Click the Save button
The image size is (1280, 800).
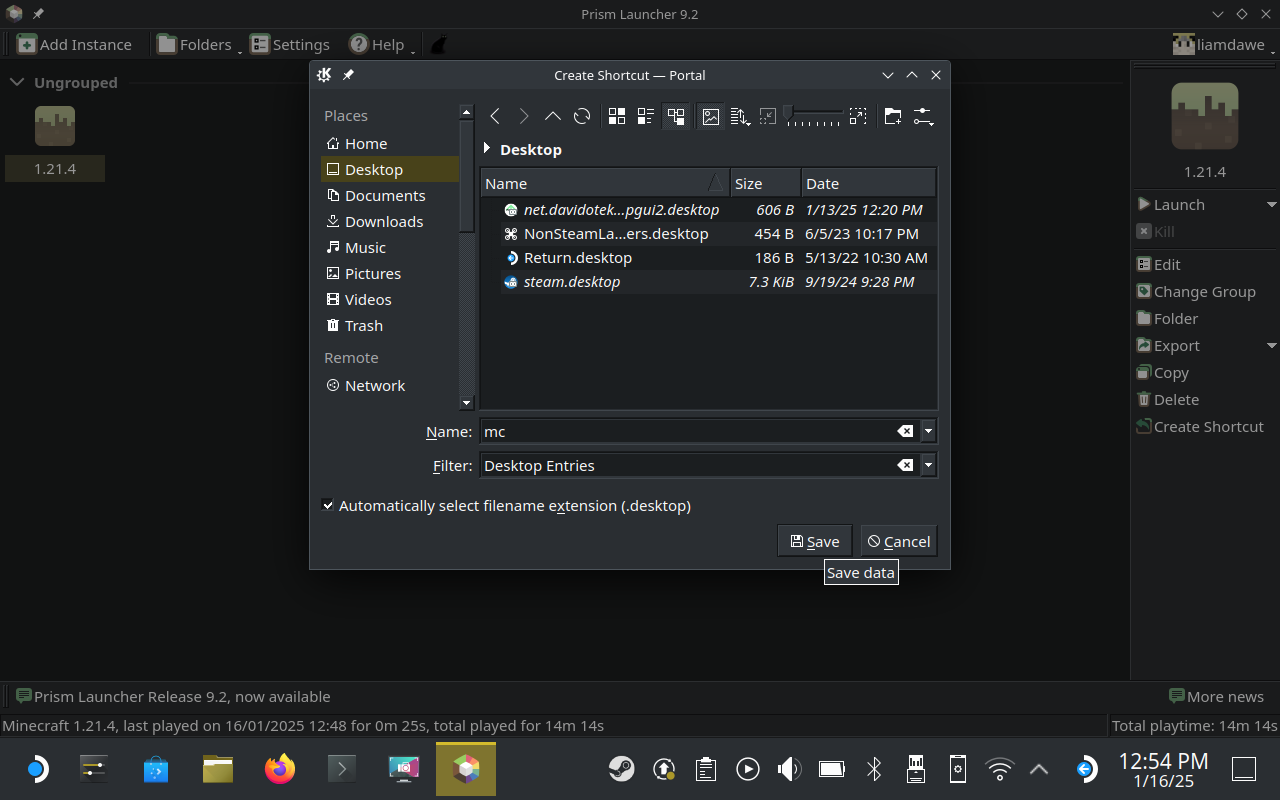click(x=814, y=541)
